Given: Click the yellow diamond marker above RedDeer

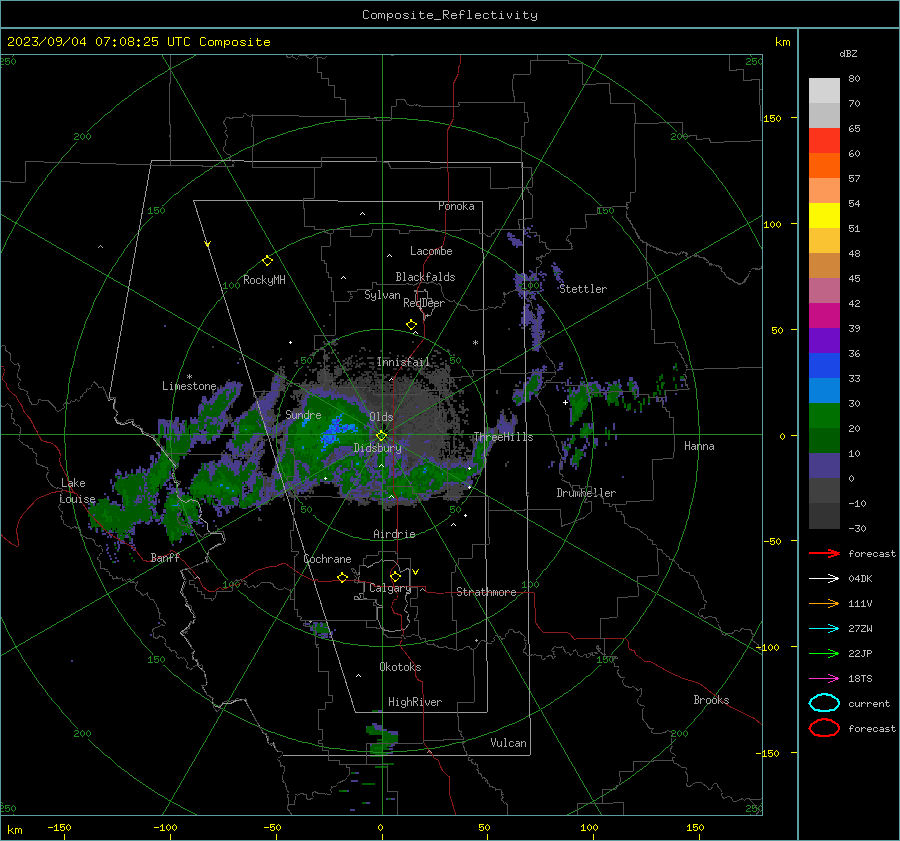Looking at the screenshot, I should (x=411, y=324).
